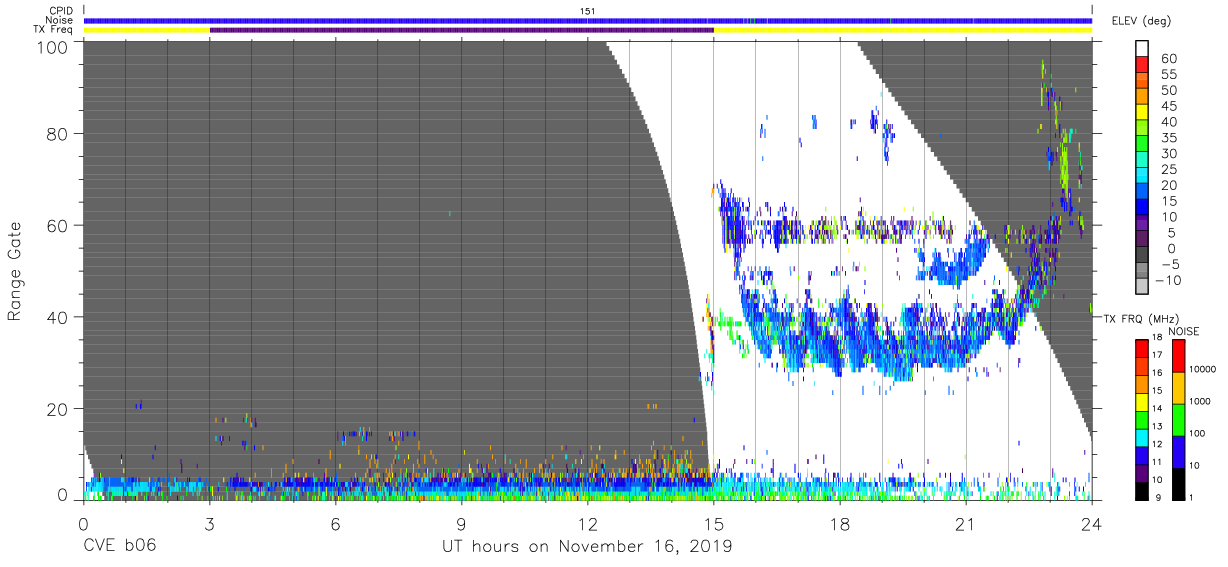Viewport: 1228px width, 567px height.
Task: Click the UT hours axis label '12'
Action: click(x=588, y=525)
